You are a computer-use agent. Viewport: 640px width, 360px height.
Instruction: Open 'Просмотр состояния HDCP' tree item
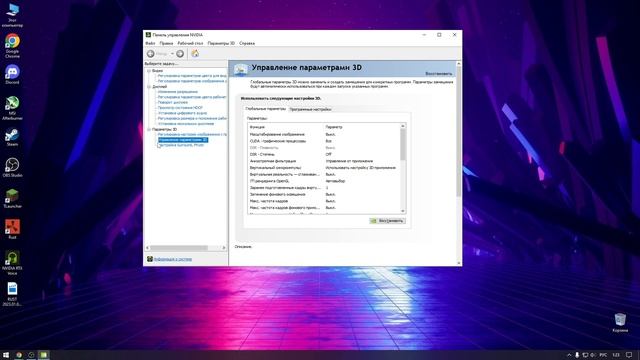pyautogui.click(x=180, y=108)
